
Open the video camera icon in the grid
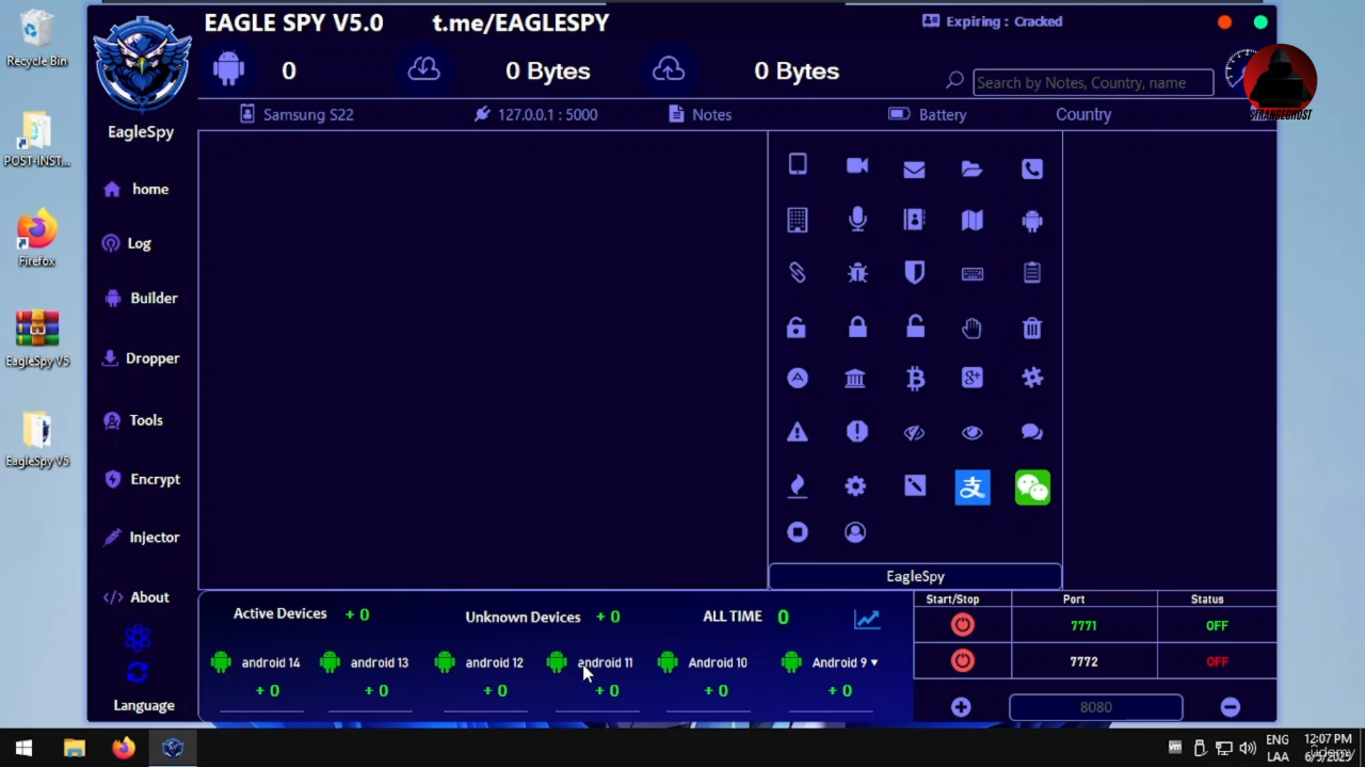point(857,166)
